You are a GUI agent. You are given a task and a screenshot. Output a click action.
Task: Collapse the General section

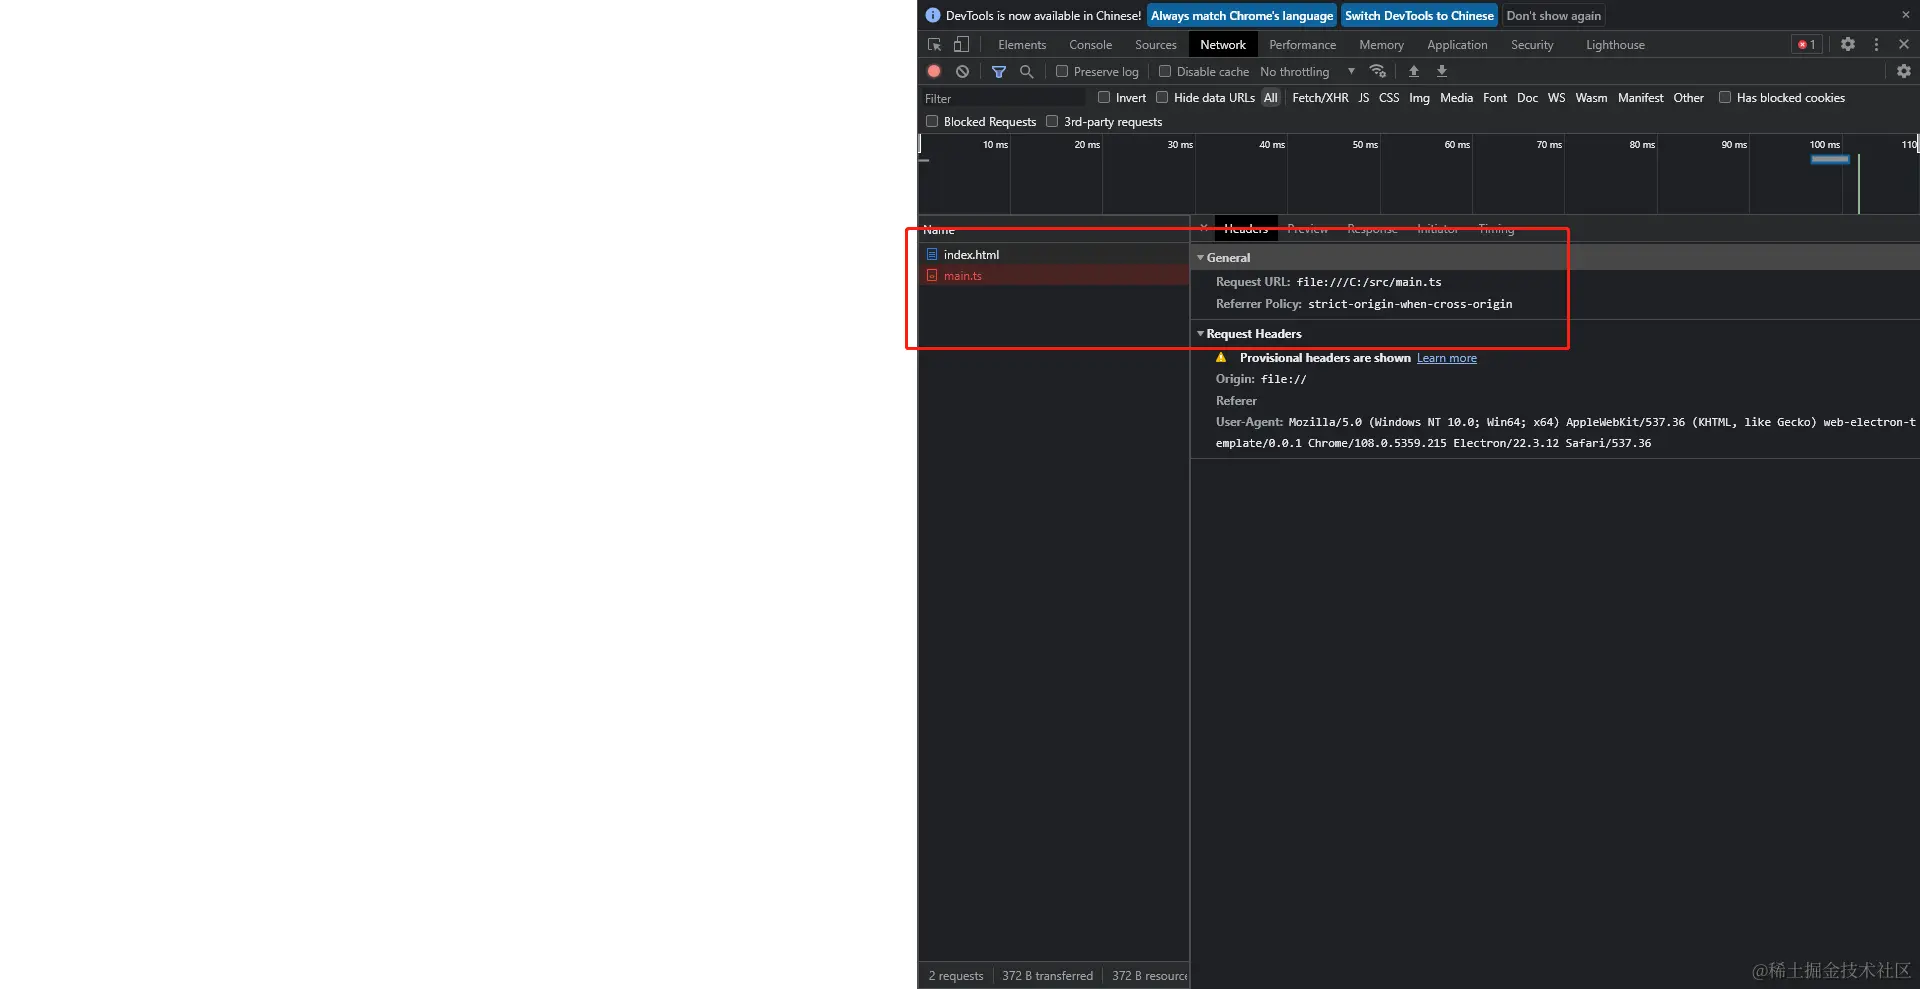(x=1201, y=257)
